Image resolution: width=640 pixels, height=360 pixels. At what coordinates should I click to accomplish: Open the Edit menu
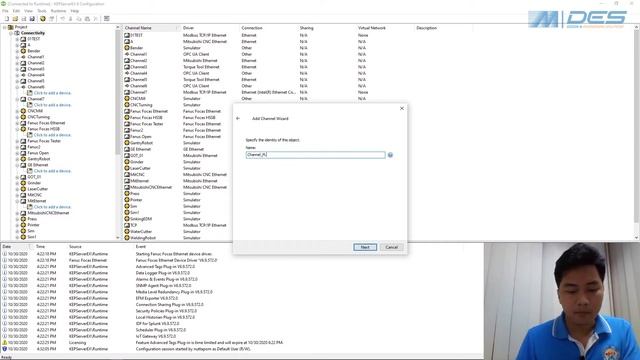click(16, 11)
